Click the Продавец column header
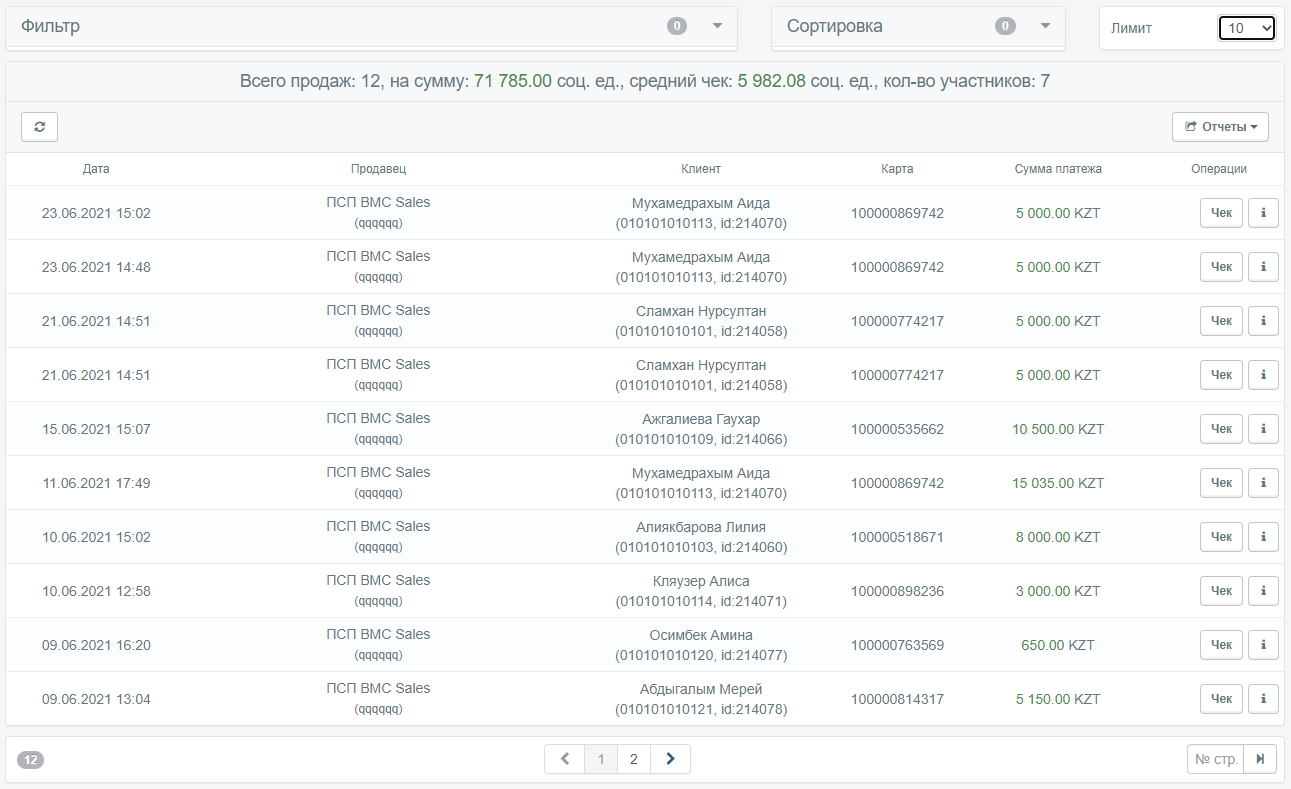Viewport: 1291px width, 789px height. pyautogui.click(x=378, y=169)
